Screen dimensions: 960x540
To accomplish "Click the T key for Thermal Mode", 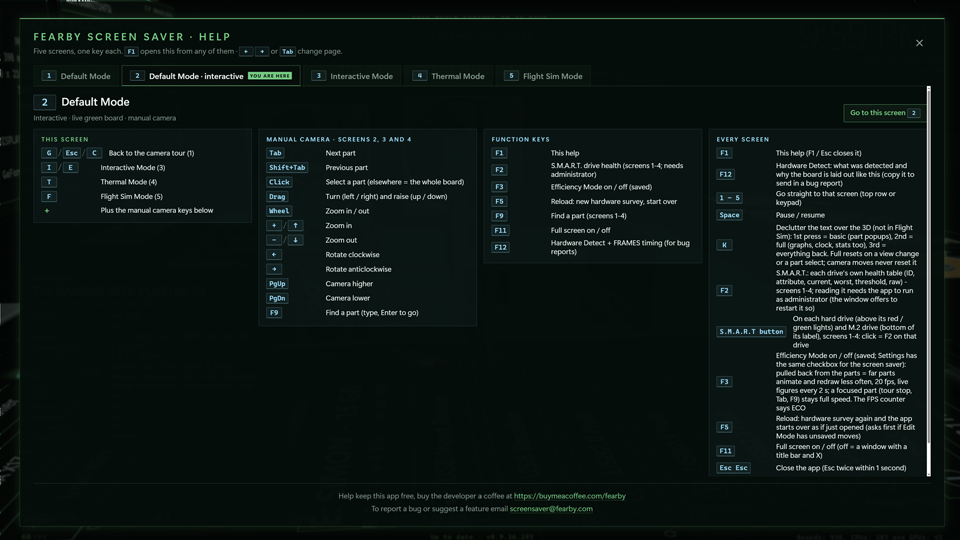I will click(49, 182).
